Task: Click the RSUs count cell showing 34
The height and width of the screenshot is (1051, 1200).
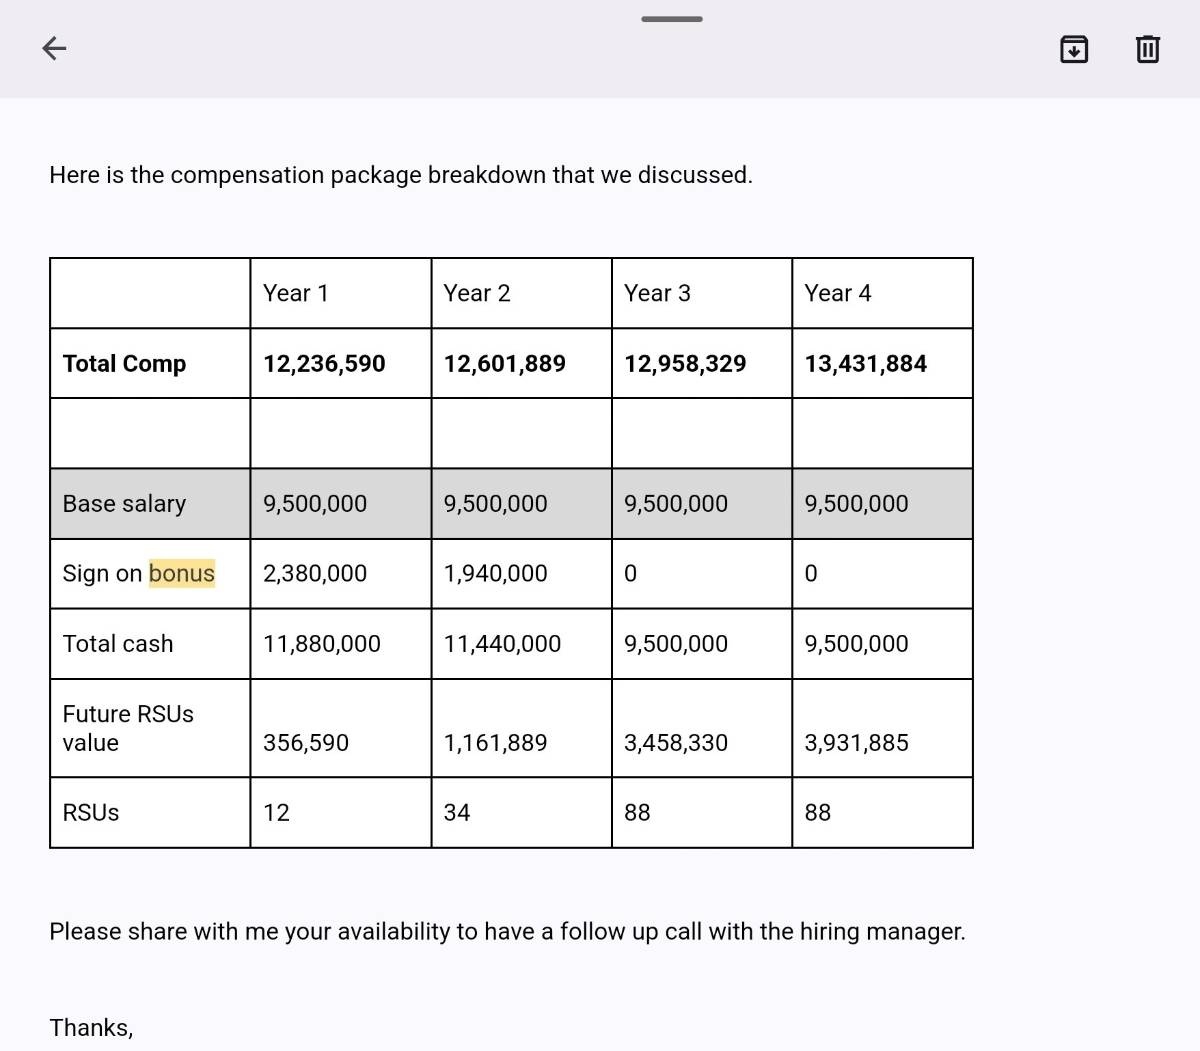Action: click(457, 812)
